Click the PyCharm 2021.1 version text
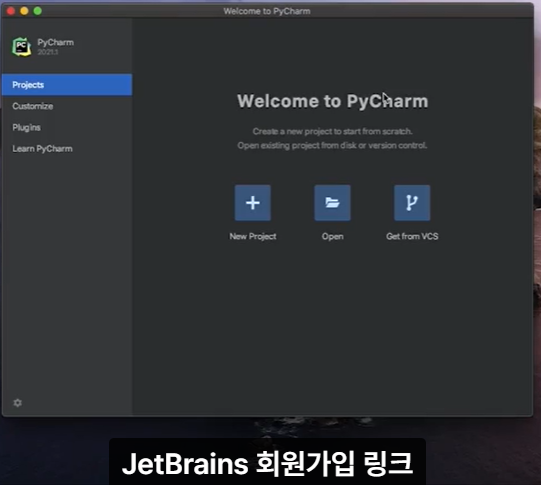 pyautogui.click(x=48, y=52)
